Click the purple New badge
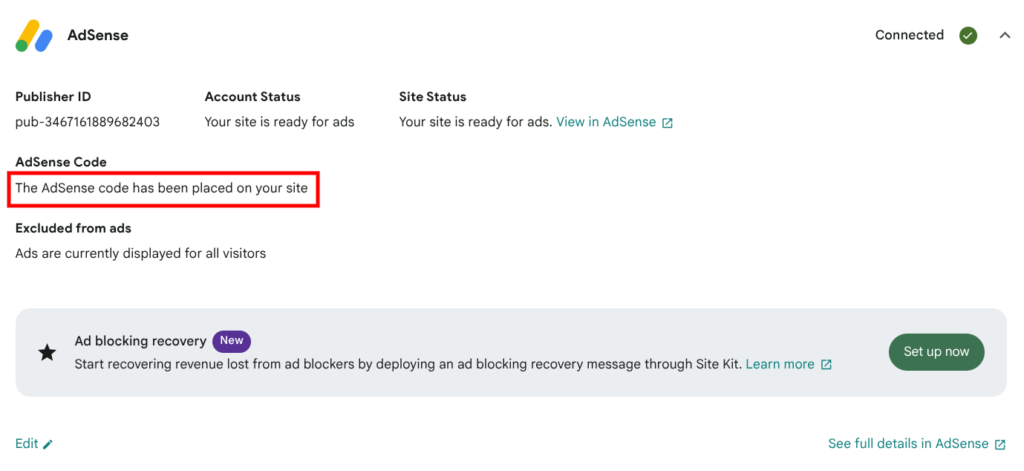Image resolution: width=1024 pixels, height=471 pixels. (x=231, y=341)
